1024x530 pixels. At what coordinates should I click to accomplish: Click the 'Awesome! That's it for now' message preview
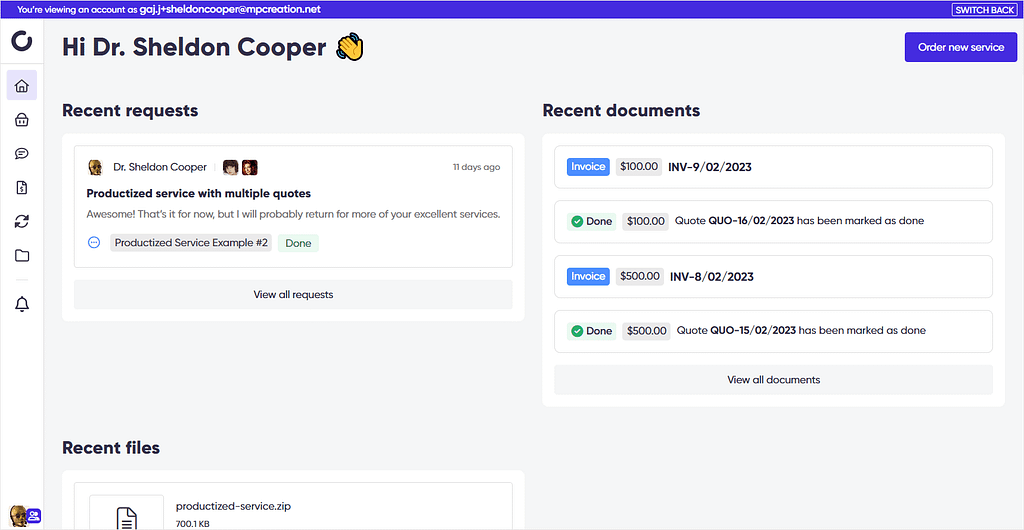tap(293, 214)
